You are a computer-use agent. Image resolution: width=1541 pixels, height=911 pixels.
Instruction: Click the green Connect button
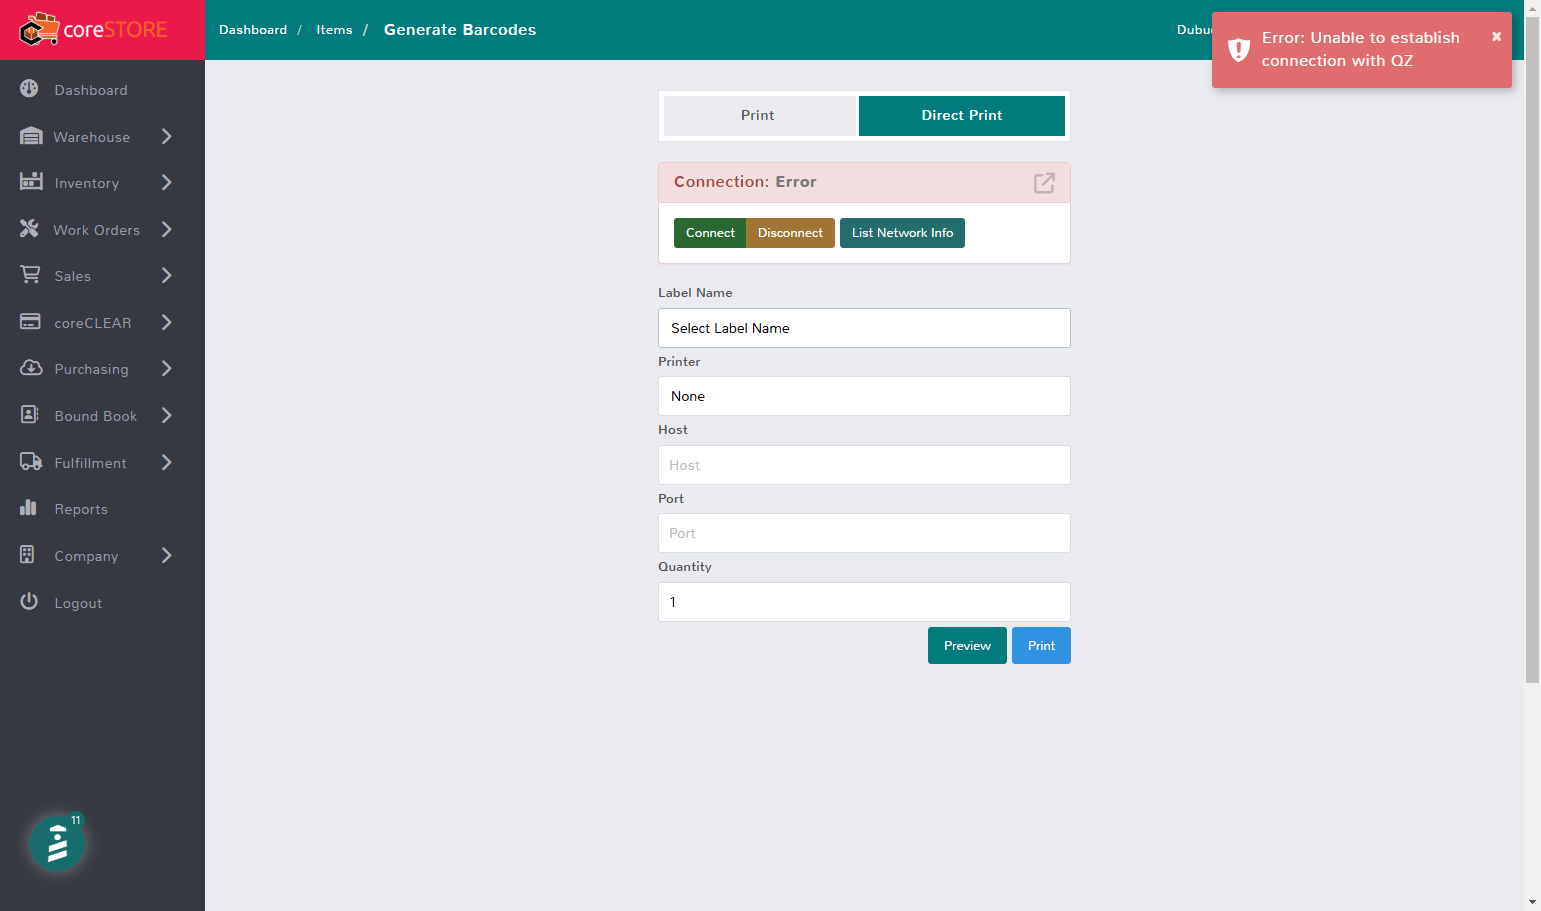[710, 233]
